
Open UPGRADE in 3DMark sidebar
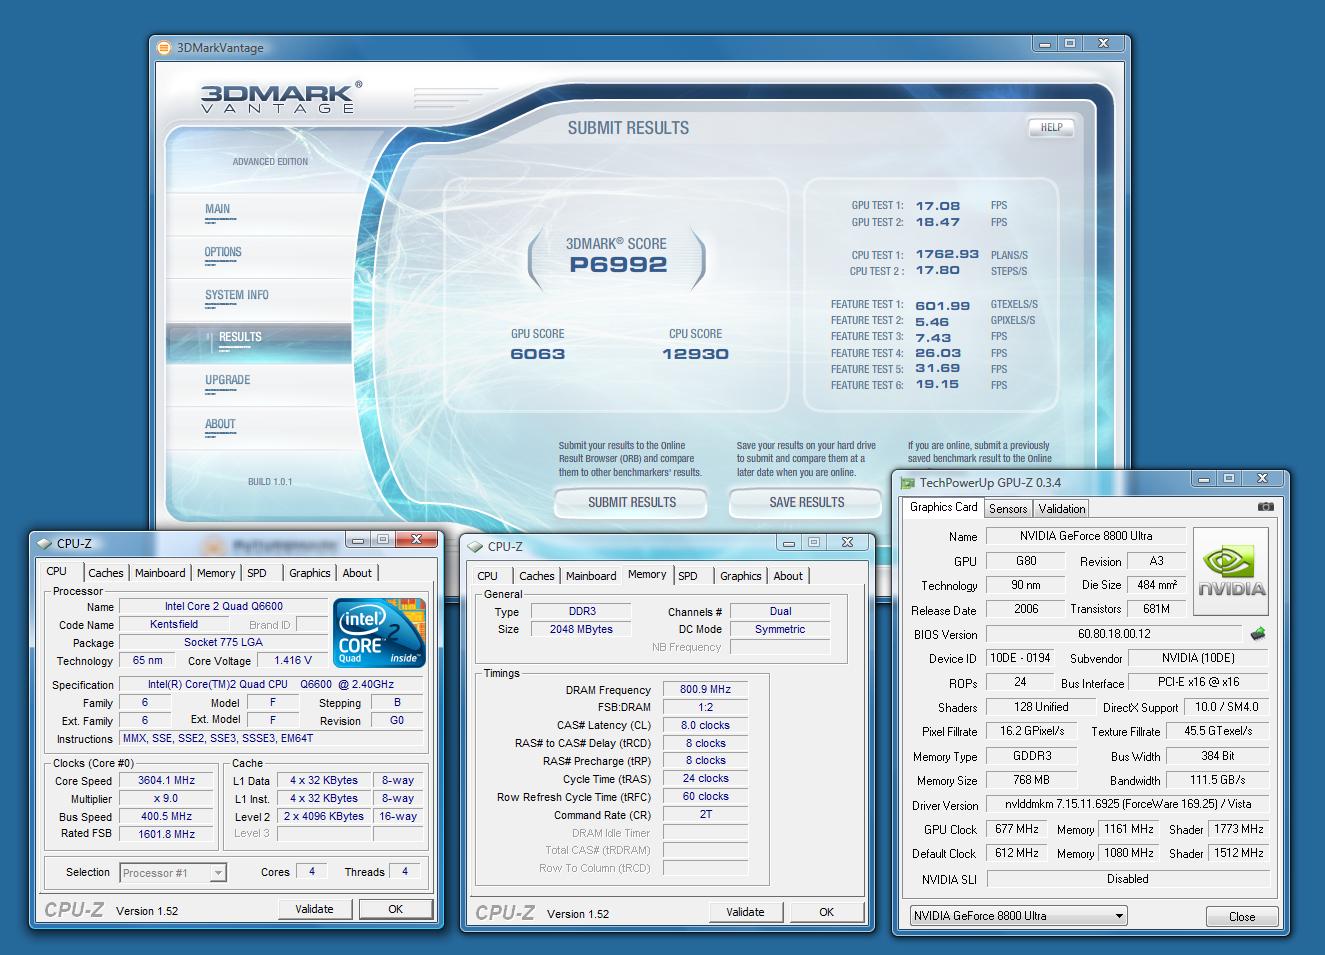click(x=228, y=380)
